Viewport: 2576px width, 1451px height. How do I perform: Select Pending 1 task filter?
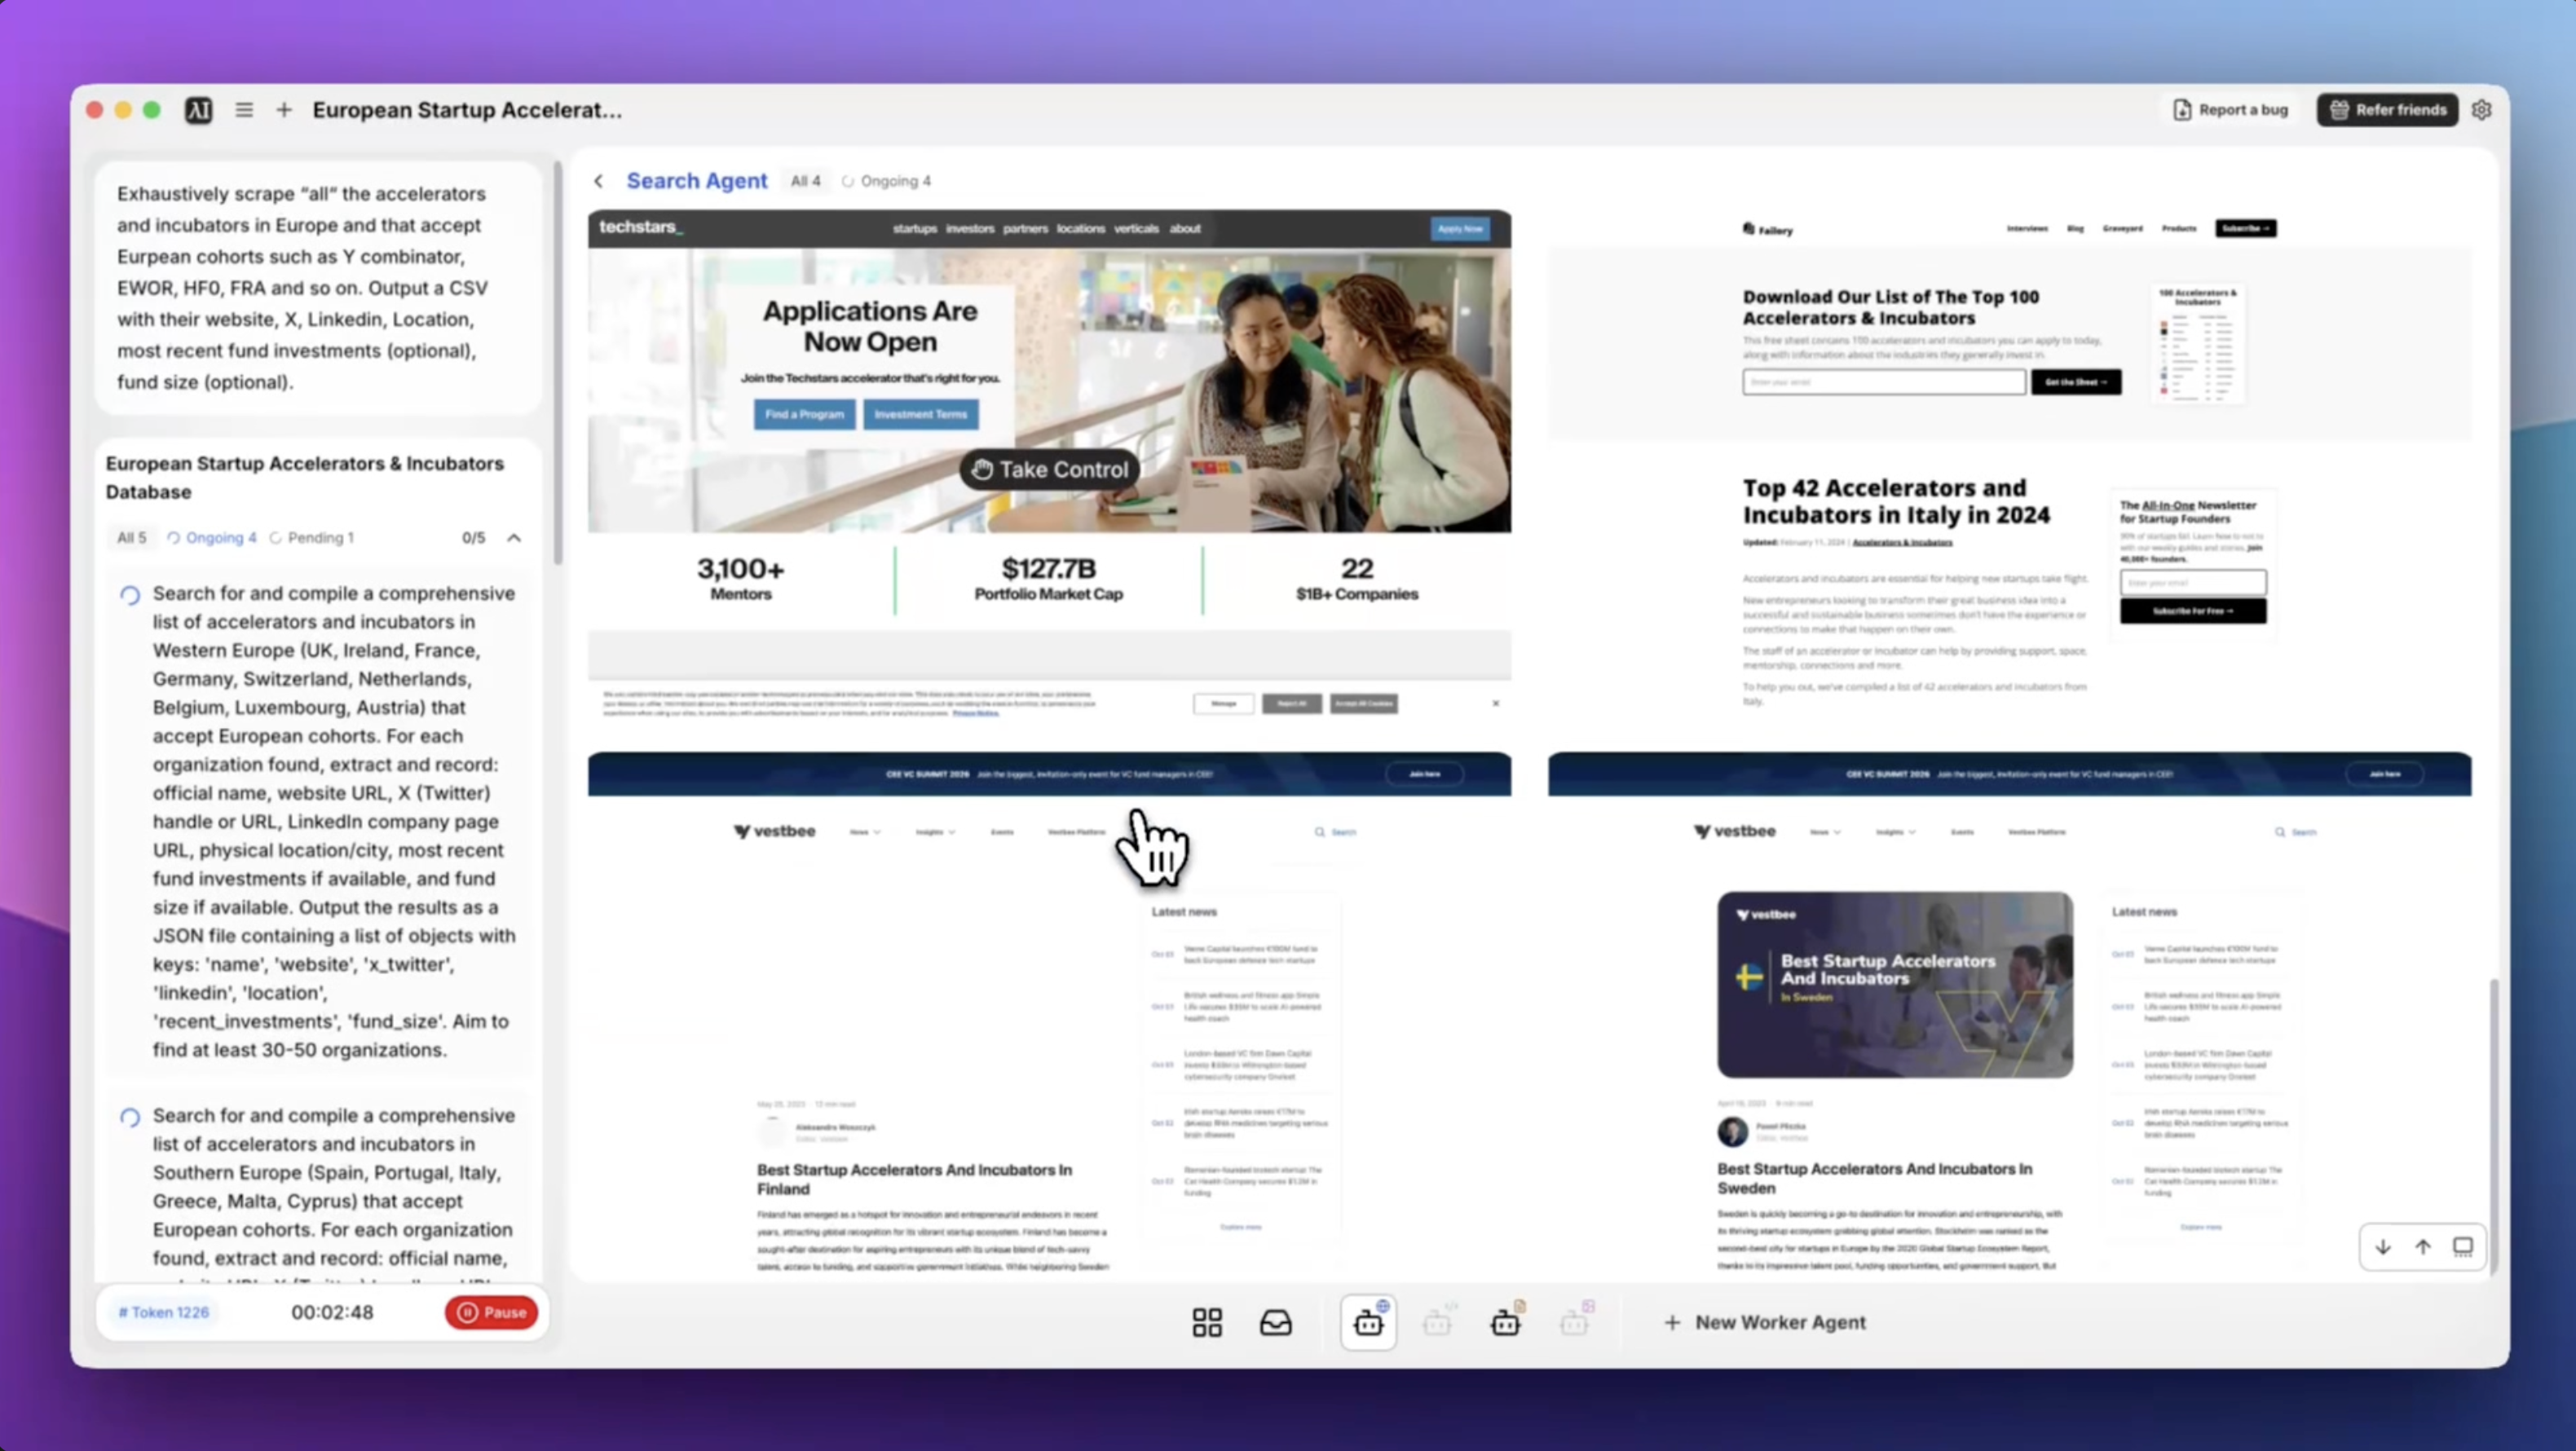(312, 538)
